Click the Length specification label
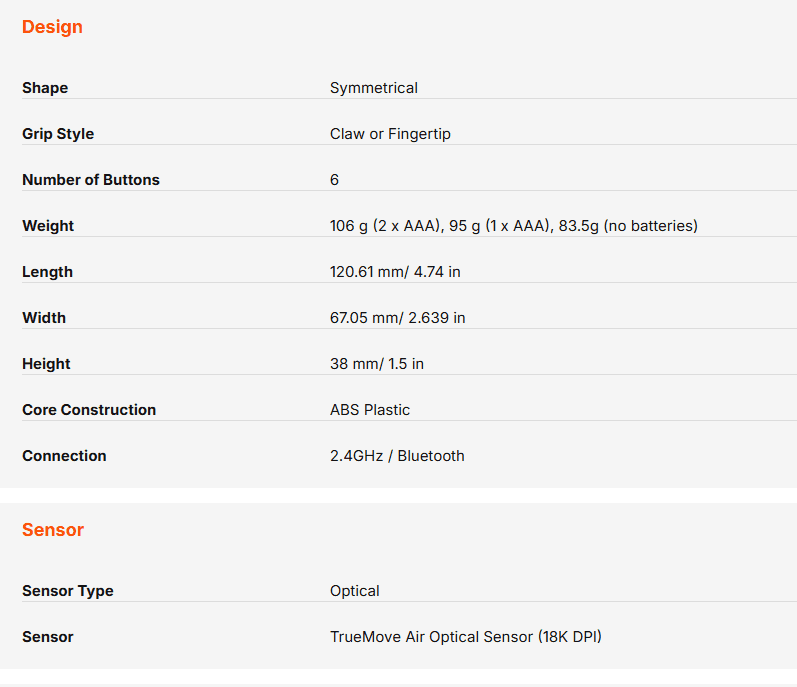 [x=47, y=272]
